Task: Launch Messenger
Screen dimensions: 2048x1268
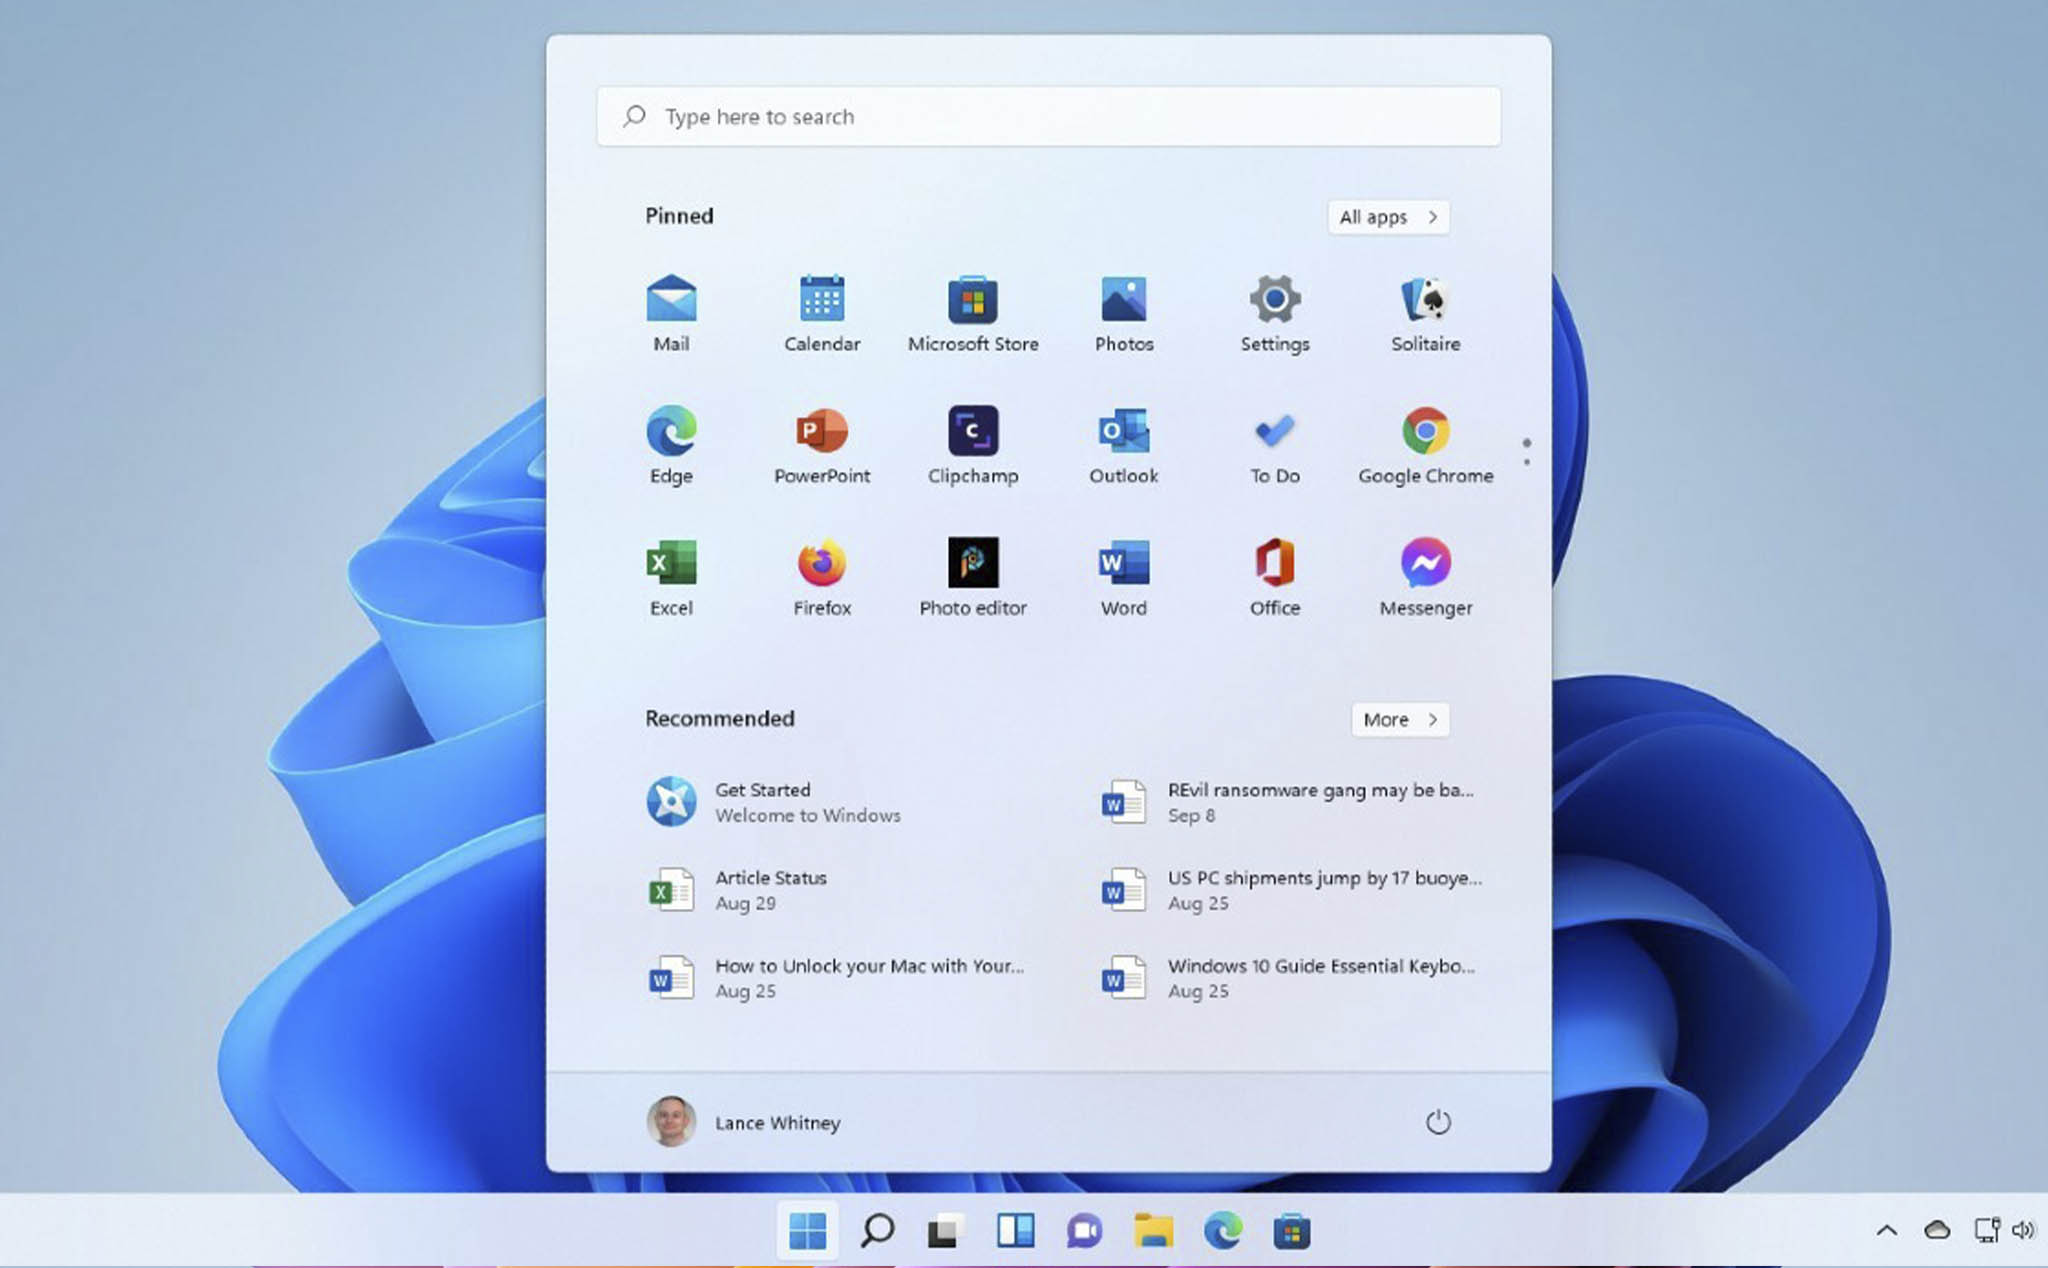Action: click(1425, 577)
